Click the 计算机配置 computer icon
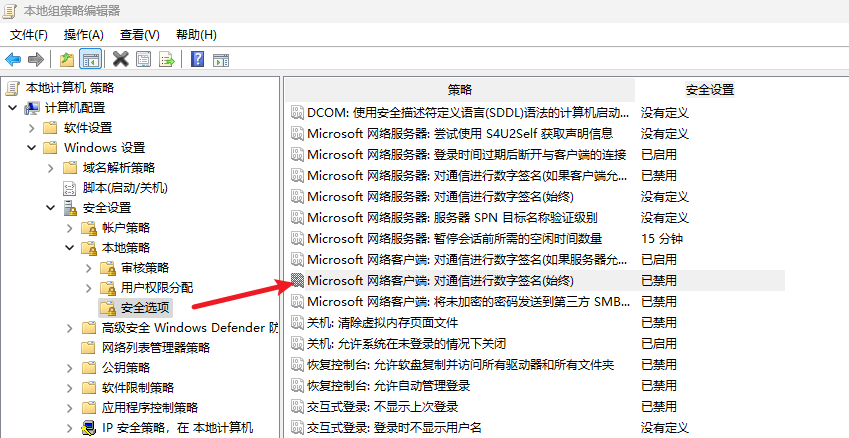This screenshot has height=438, width=849. (x=32, y=108)
